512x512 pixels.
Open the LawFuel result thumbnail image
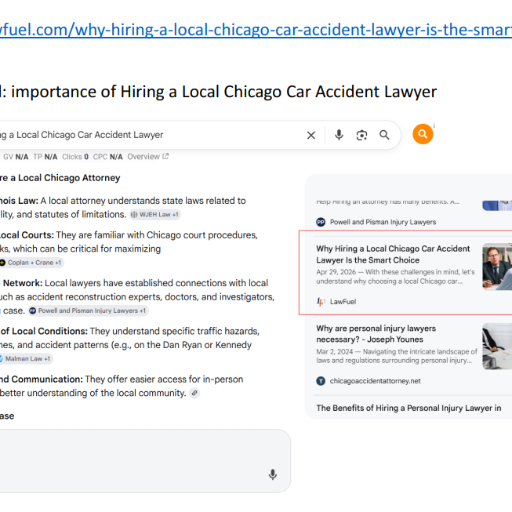(497, 267)
